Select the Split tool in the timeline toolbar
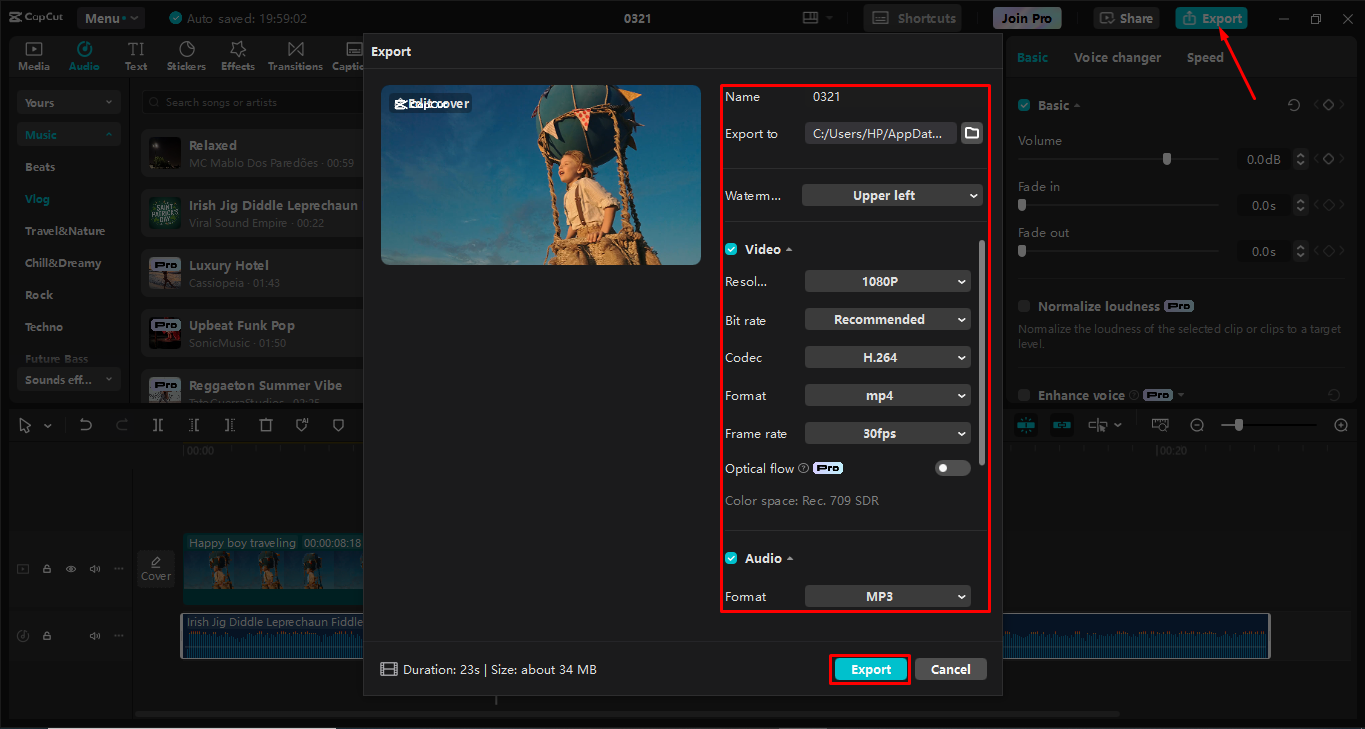 pos(157,424)
